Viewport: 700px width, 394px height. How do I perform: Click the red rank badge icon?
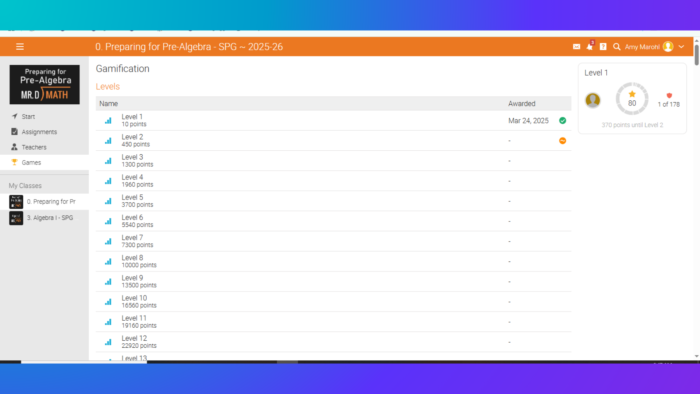[x=669, y=95]
